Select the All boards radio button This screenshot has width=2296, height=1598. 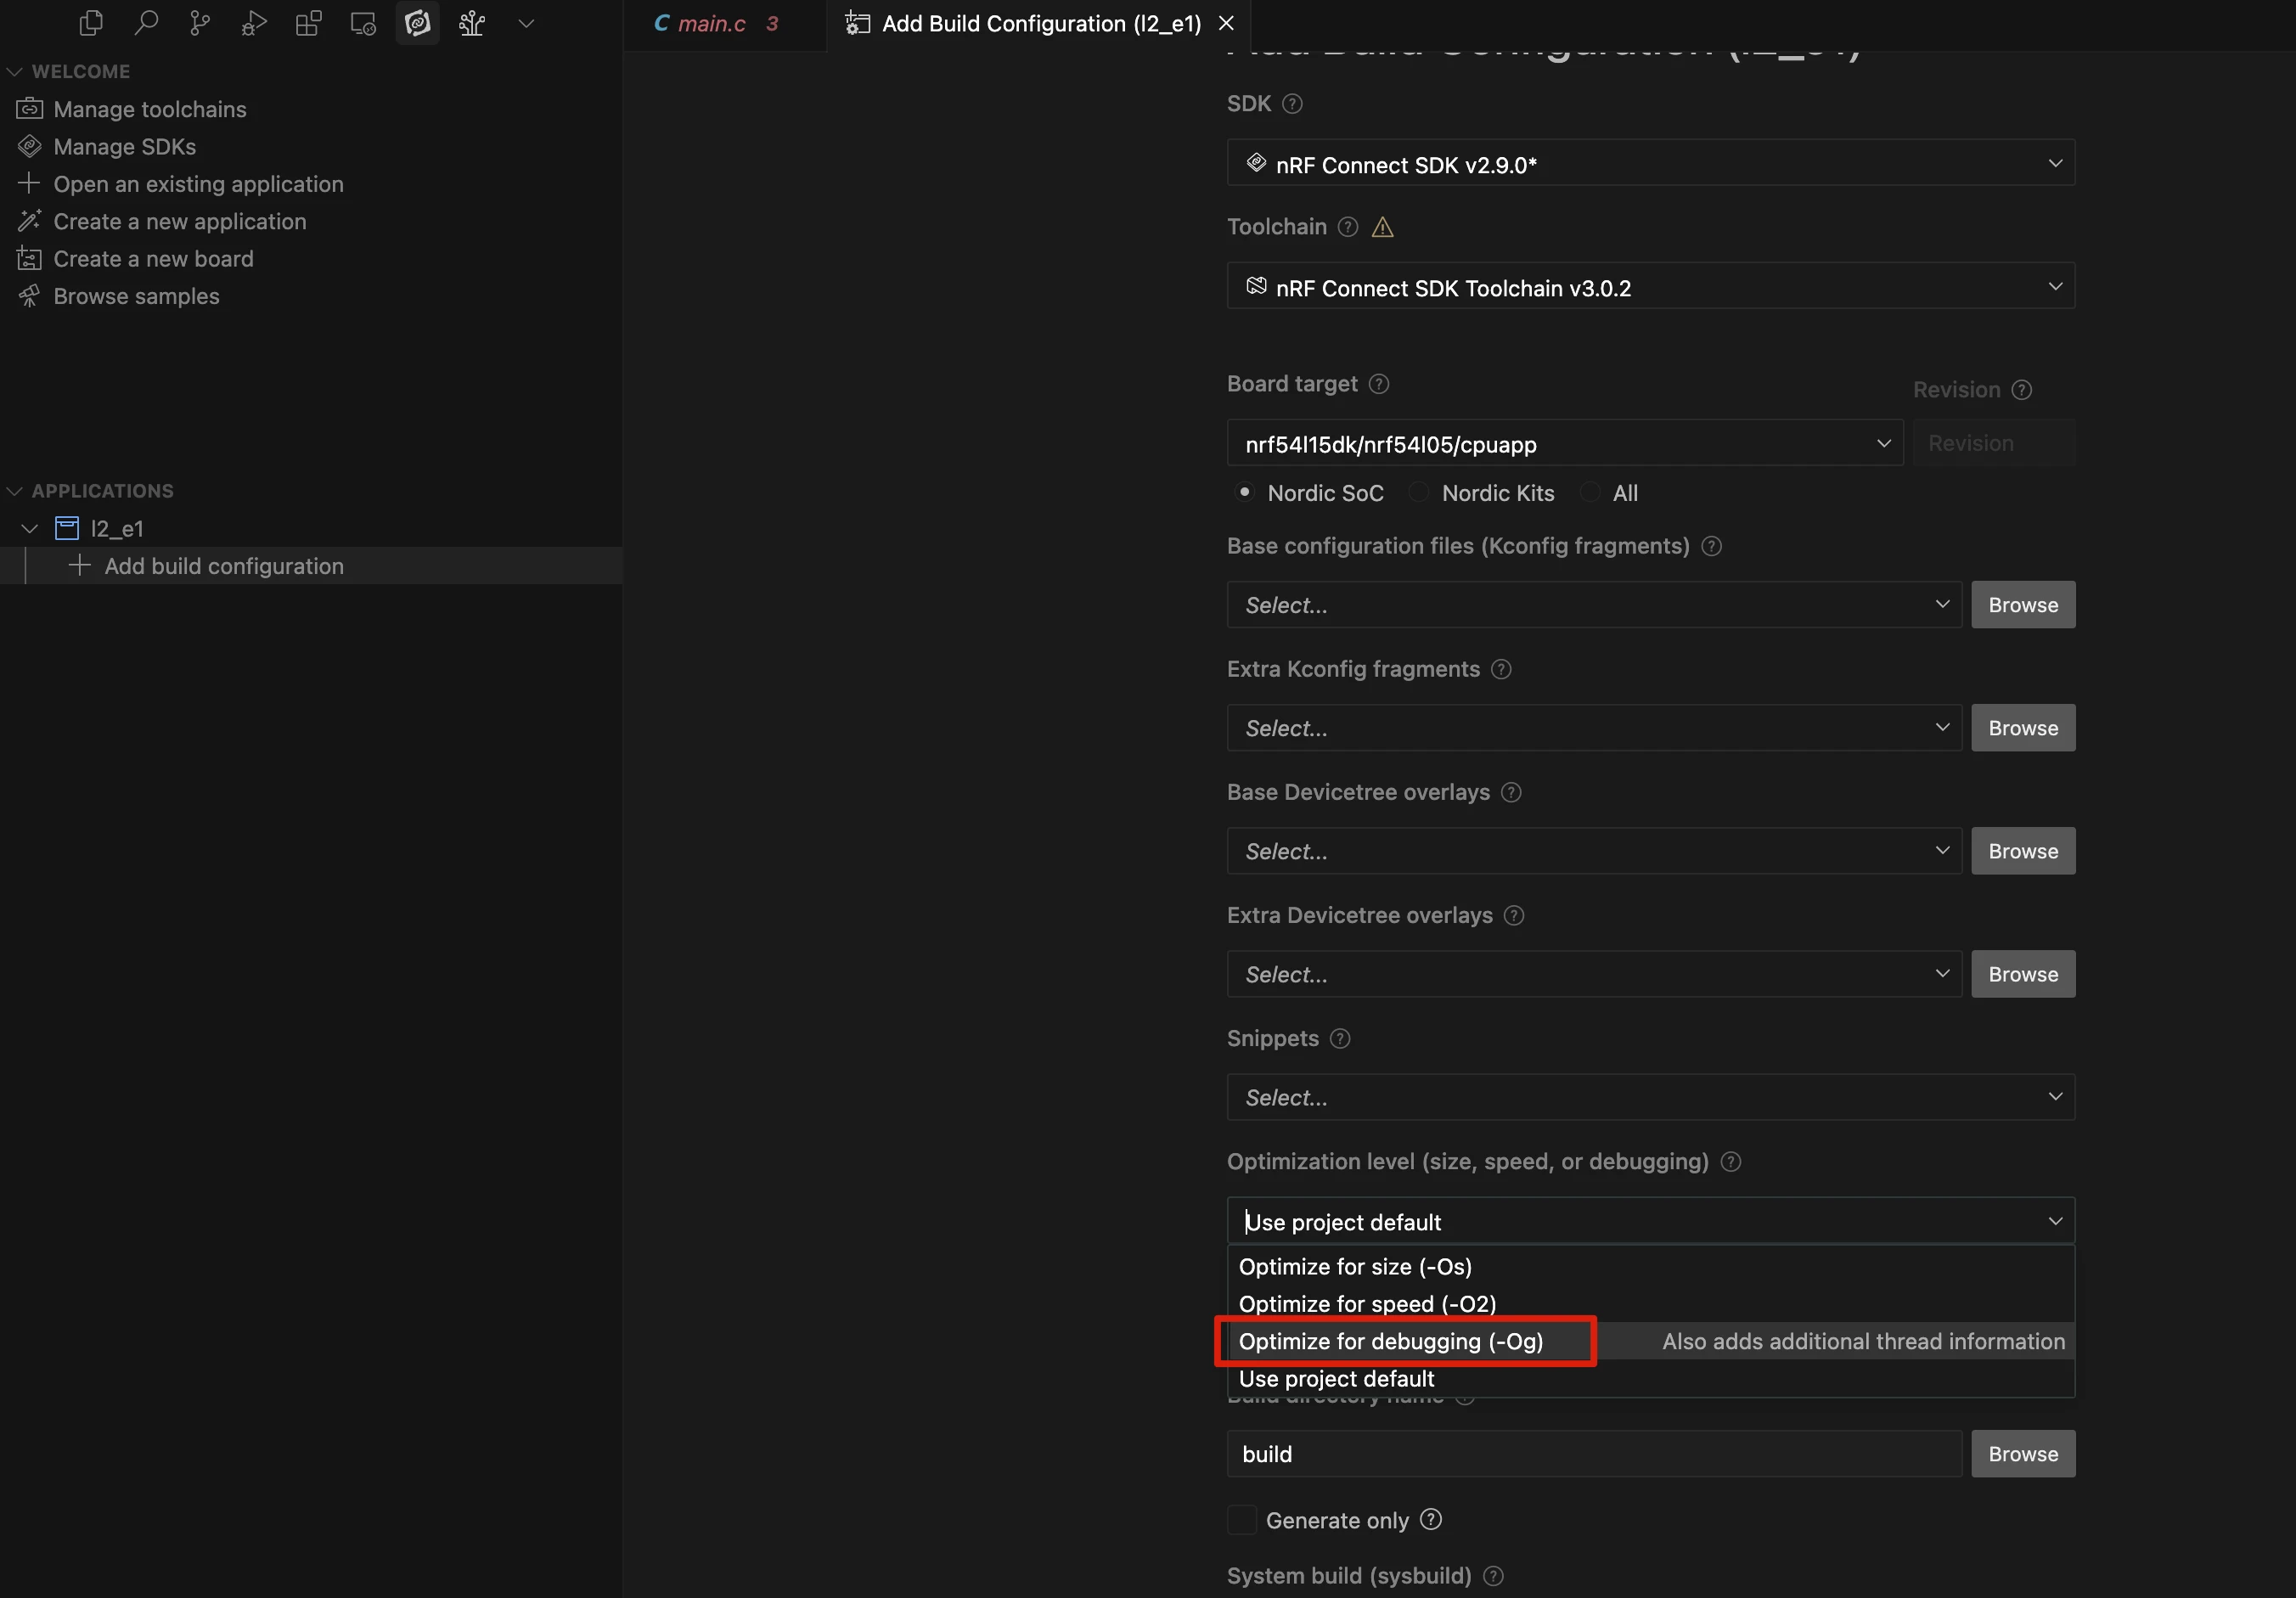pos(1589,492)
